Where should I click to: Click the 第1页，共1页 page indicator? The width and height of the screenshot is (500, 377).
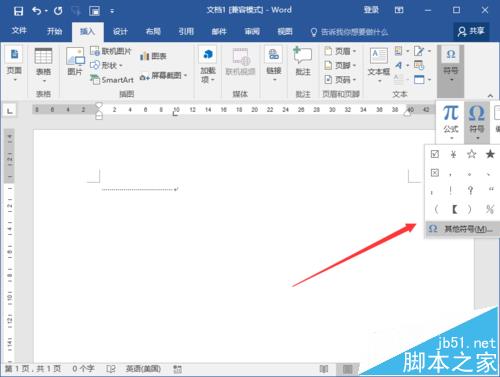pyautogui.click(x=33, y=369)
